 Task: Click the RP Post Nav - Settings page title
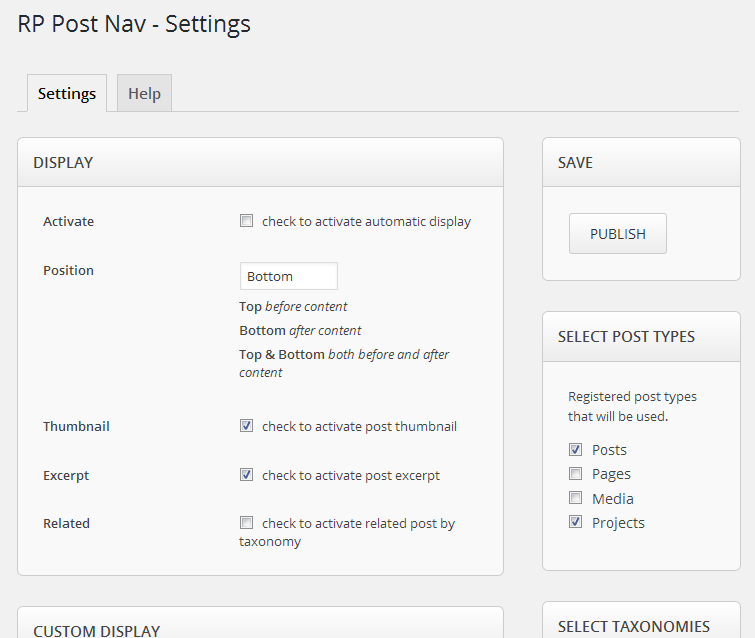[134, 24]
